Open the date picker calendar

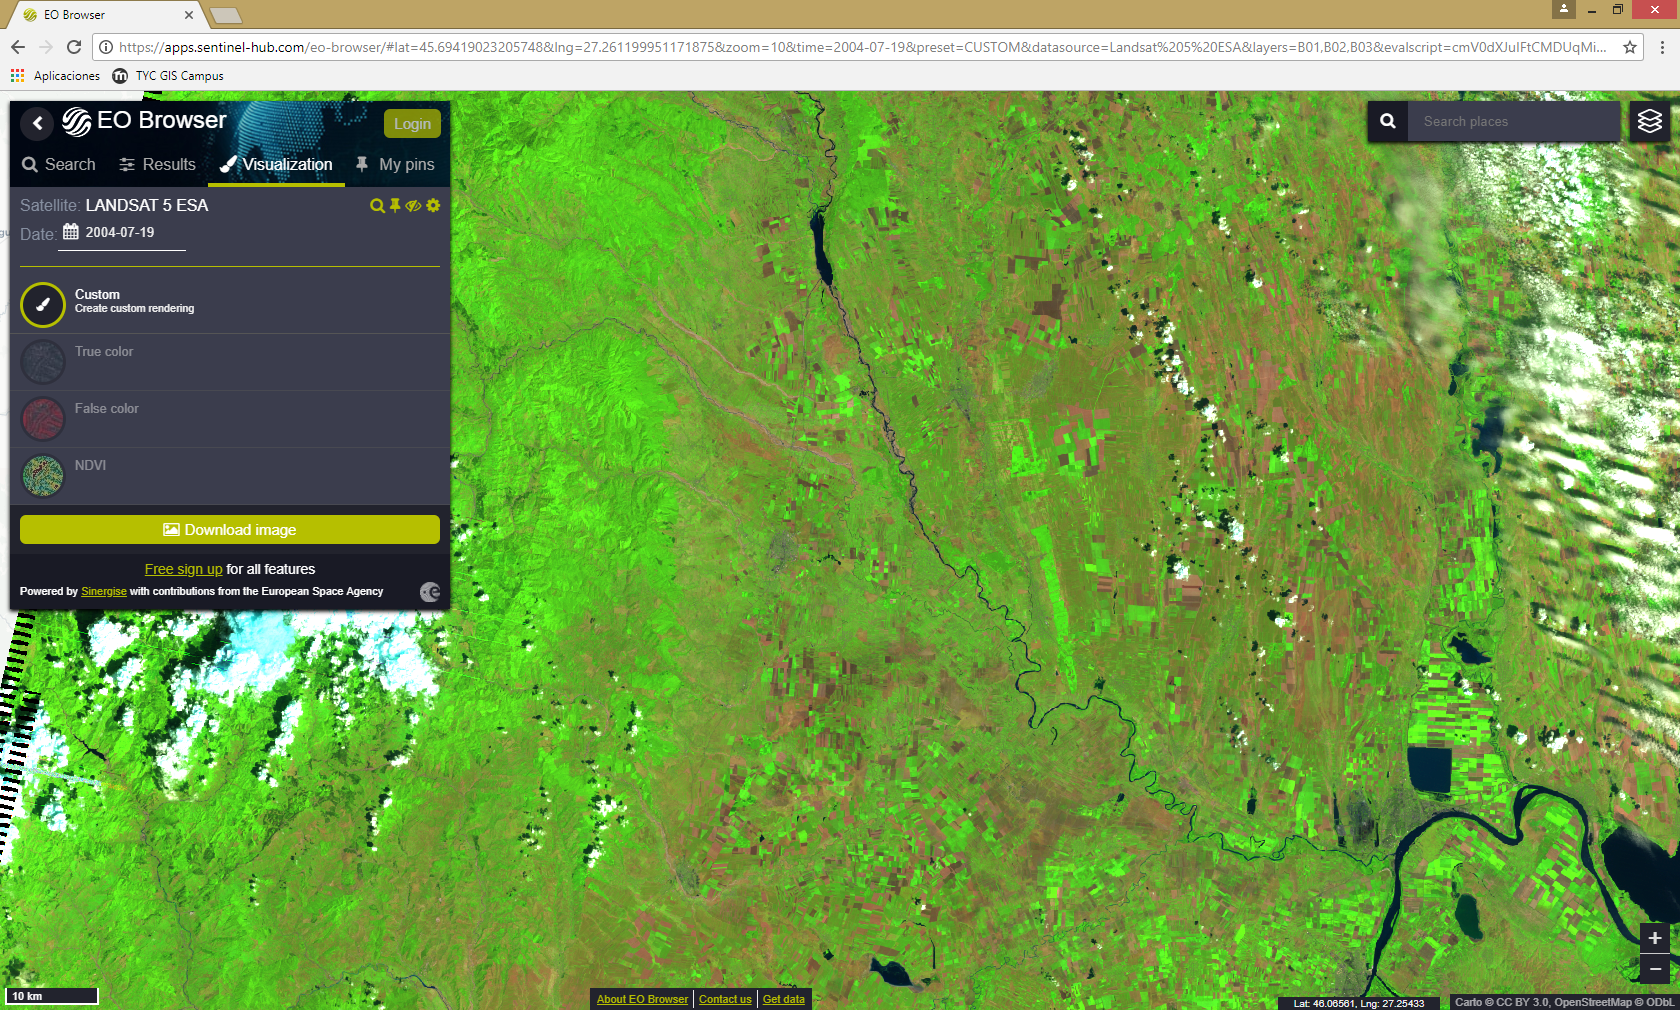(x=71, y=232)
